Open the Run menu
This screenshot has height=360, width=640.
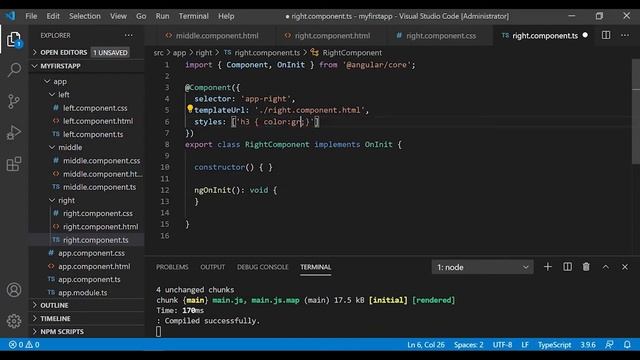(x=162, y=16)
